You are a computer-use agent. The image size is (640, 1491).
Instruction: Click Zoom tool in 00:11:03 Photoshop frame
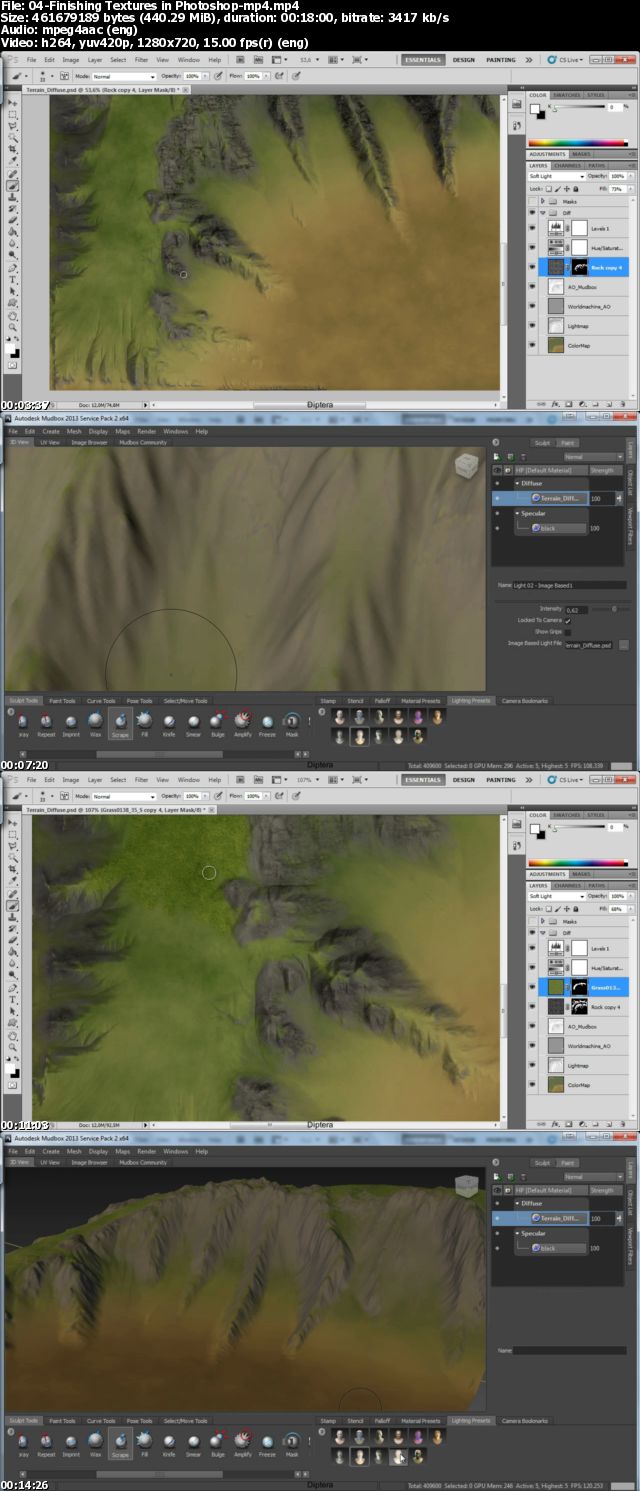(x=13, y=1046)
